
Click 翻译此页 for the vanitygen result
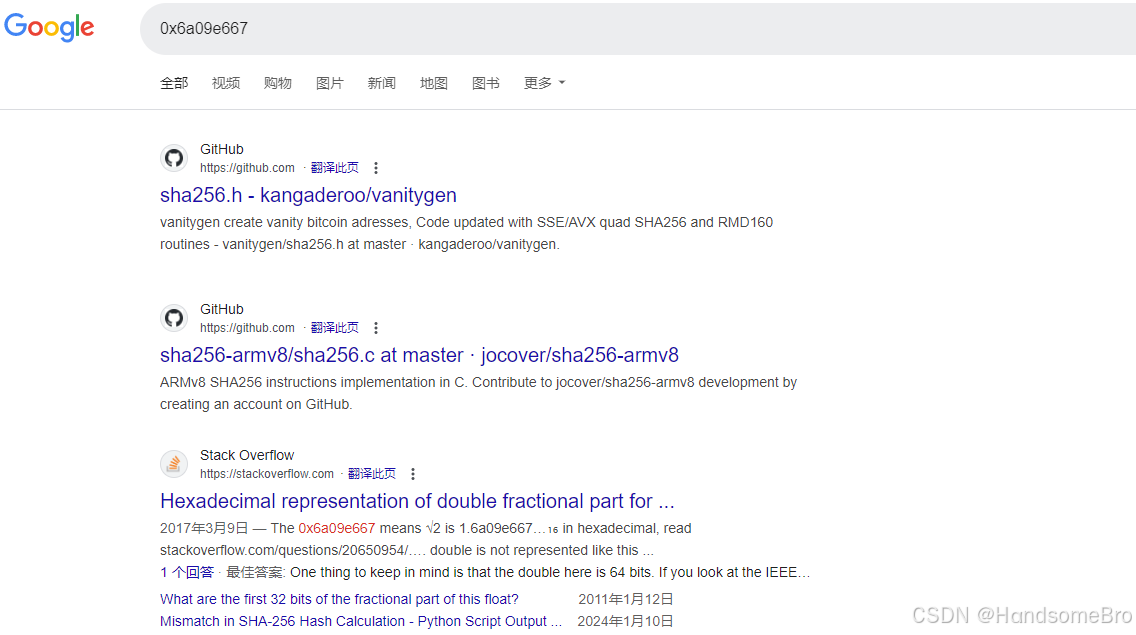(x=335, y=168)
